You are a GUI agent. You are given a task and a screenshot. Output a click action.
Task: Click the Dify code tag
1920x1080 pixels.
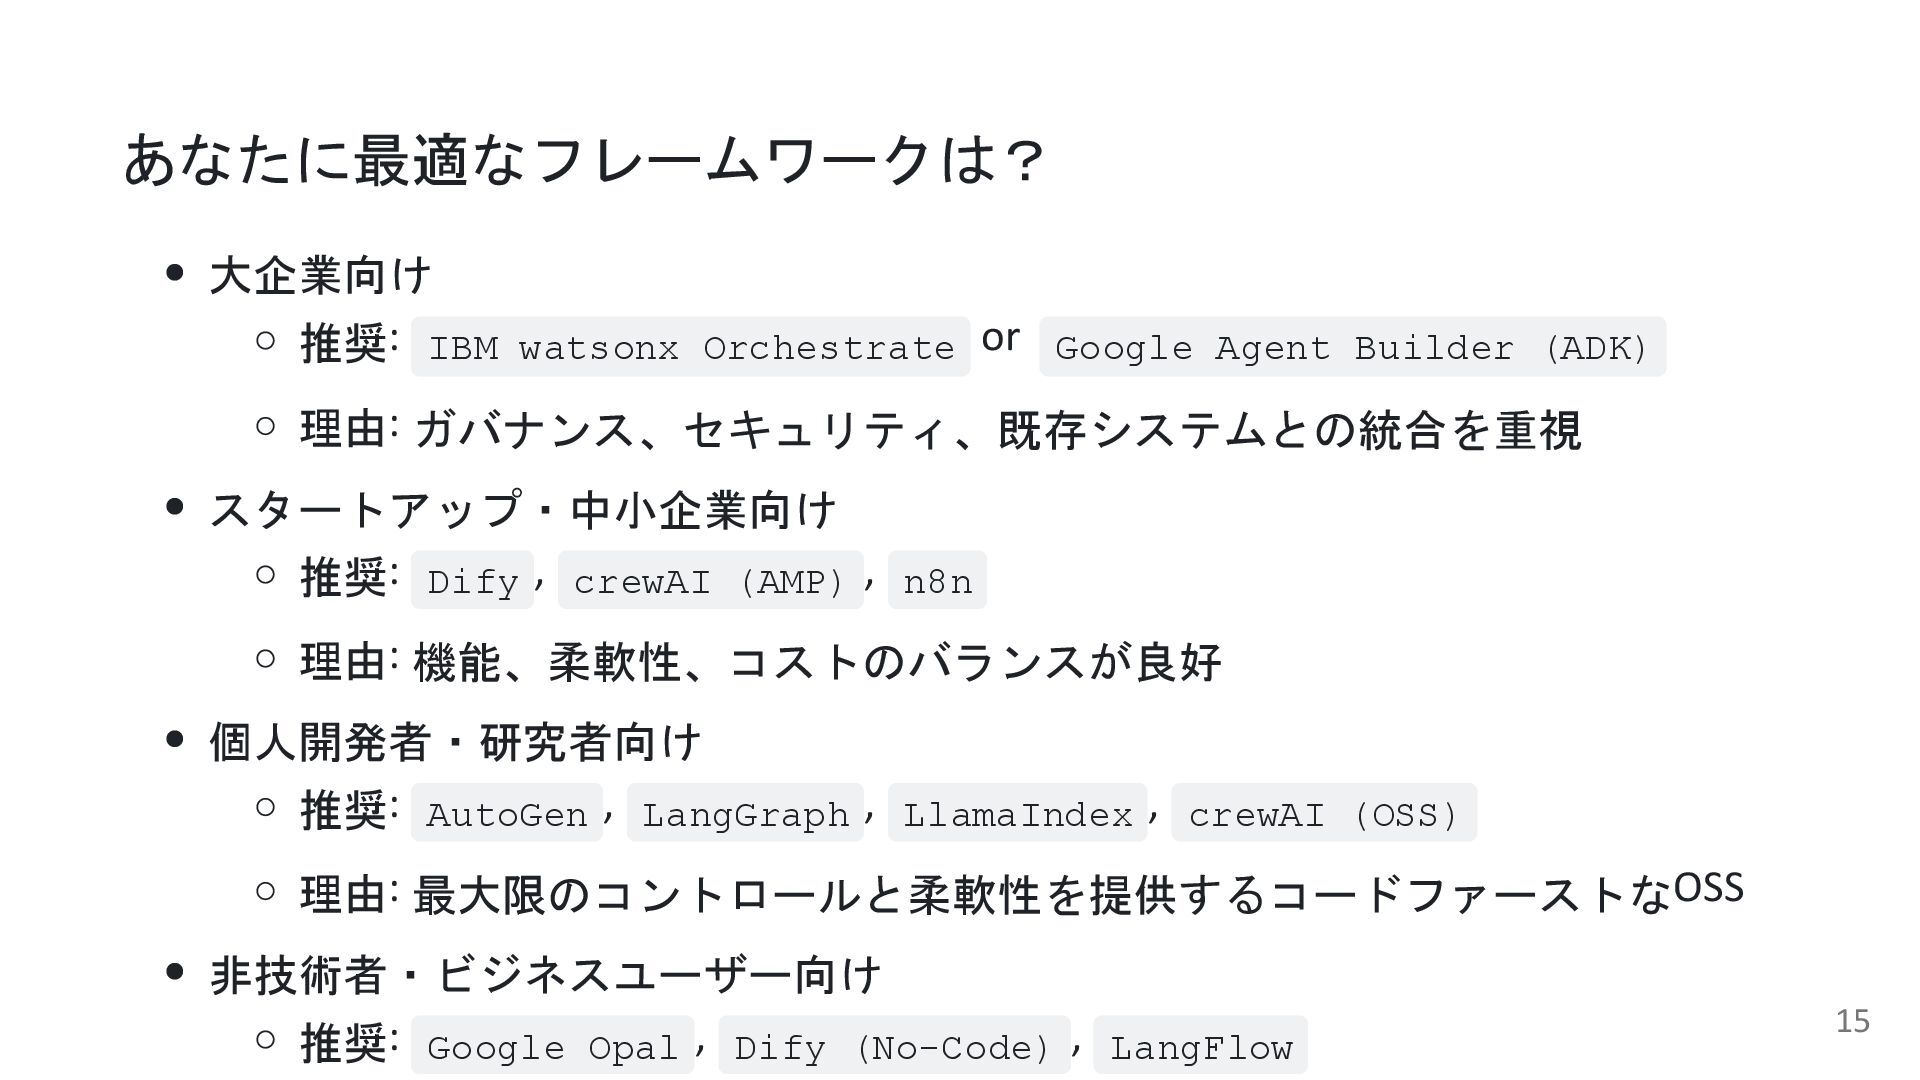click(472, 580)
